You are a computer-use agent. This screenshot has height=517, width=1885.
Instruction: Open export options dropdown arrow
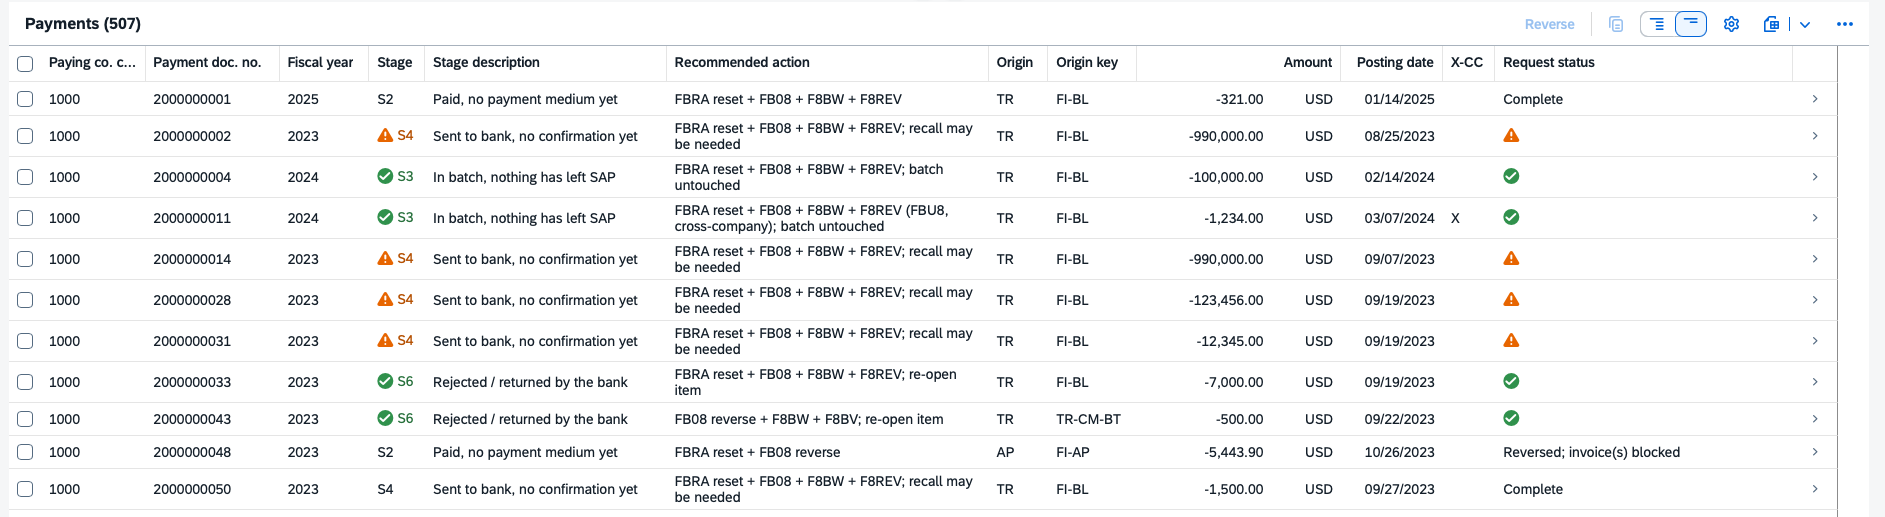click(1805, 24)
